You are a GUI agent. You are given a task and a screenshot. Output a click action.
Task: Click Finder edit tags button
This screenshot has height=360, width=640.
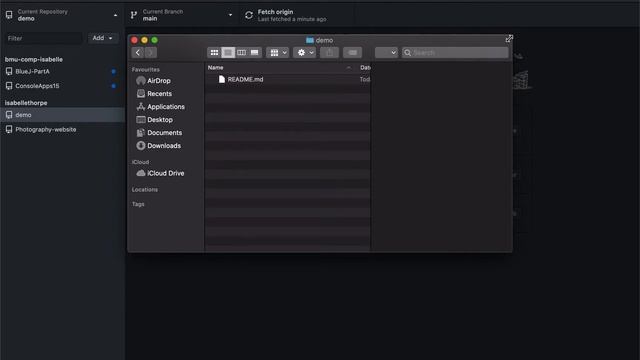(353, 53)
